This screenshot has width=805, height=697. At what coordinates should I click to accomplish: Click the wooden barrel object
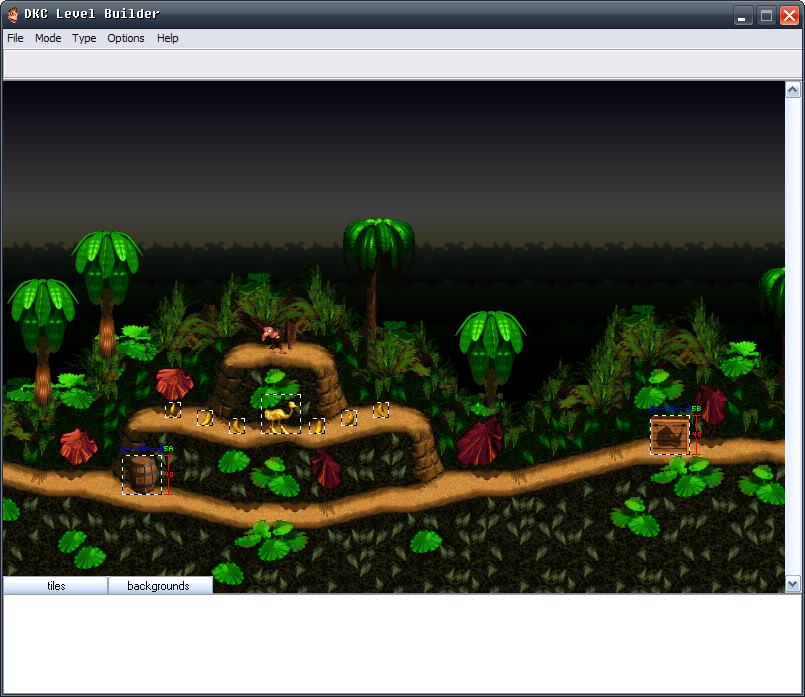(x=142, y=474)
